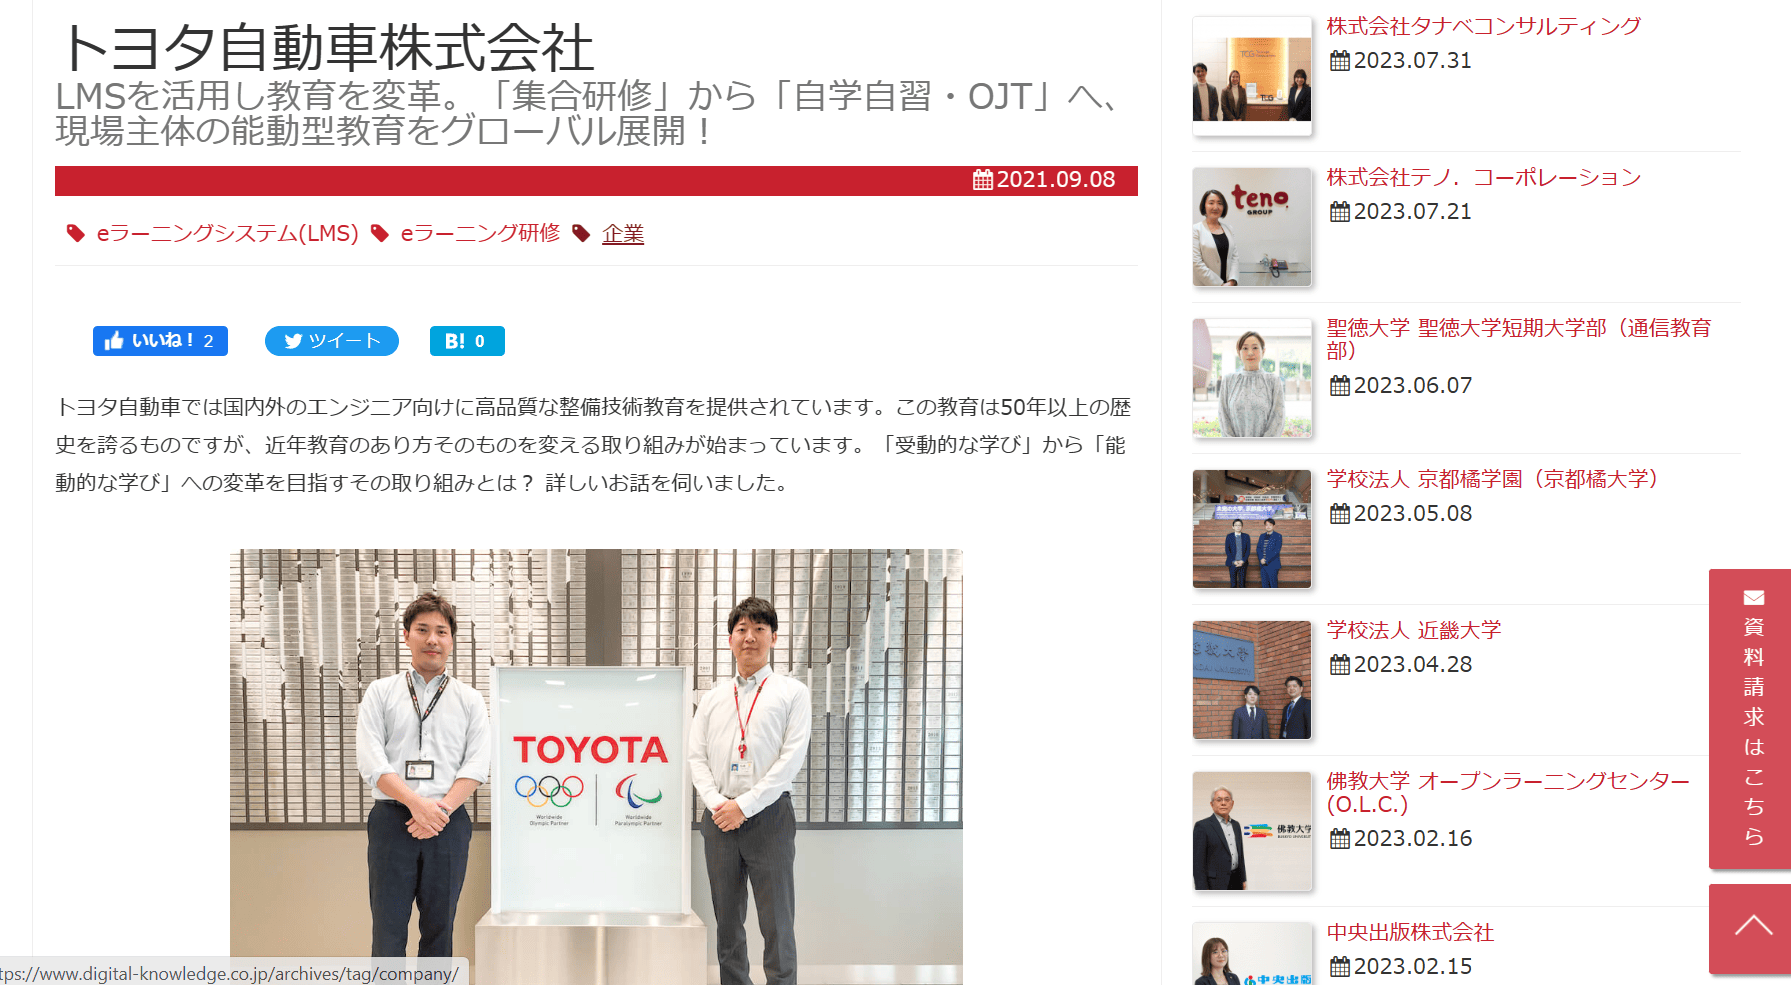Click the date text 2023.07.31
This screenshot has height=985, width=1791.
(1413, 61)
